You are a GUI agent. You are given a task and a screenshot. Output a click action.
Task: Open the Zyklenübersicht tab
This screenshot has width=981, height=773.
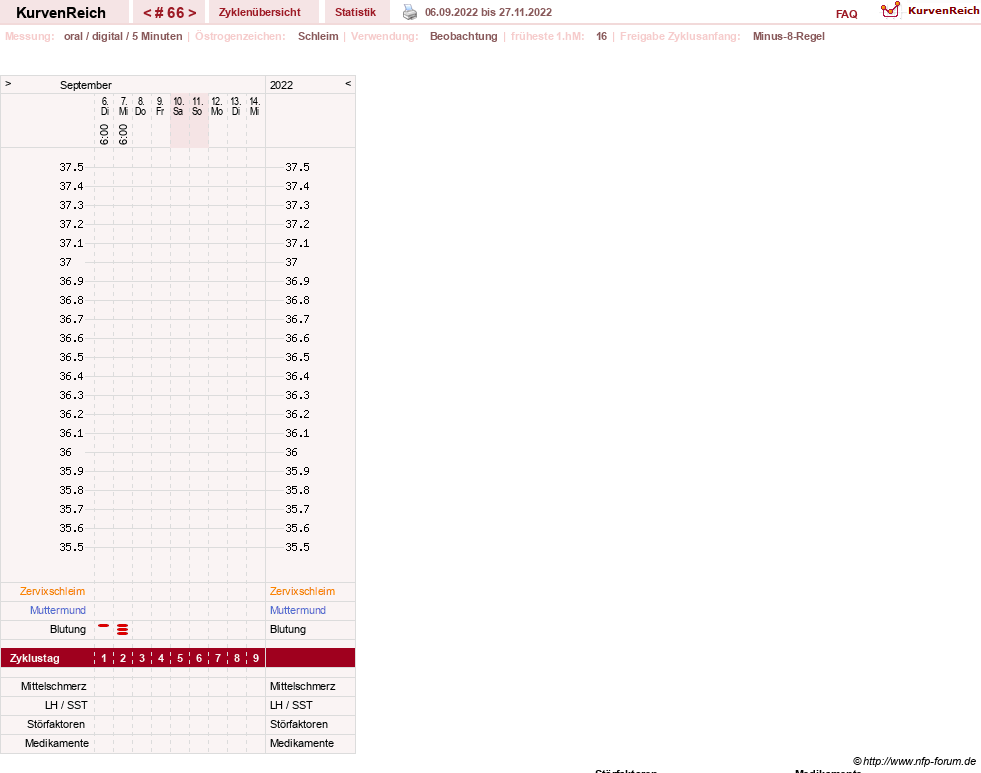pyautogui.click(x=260, y=12)
